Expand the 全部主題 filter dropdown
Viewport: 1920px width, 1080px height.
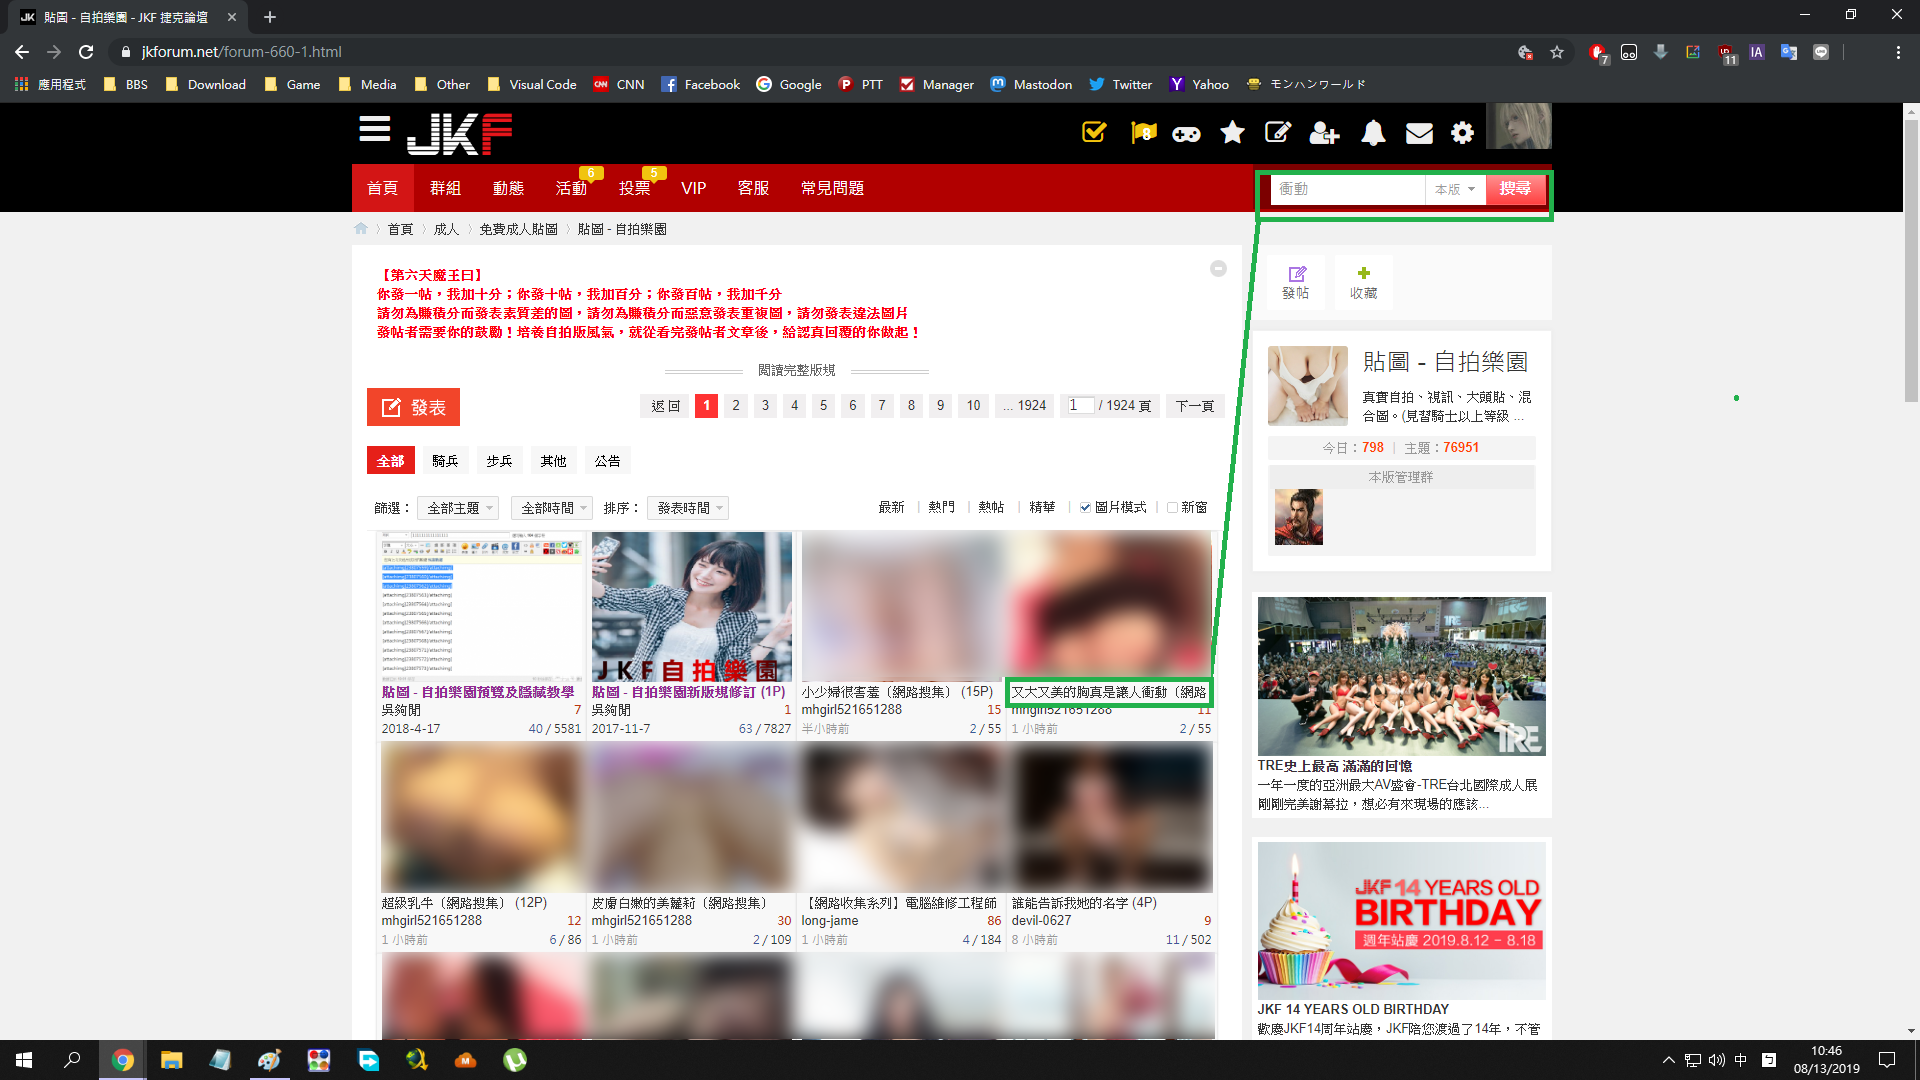459,508
